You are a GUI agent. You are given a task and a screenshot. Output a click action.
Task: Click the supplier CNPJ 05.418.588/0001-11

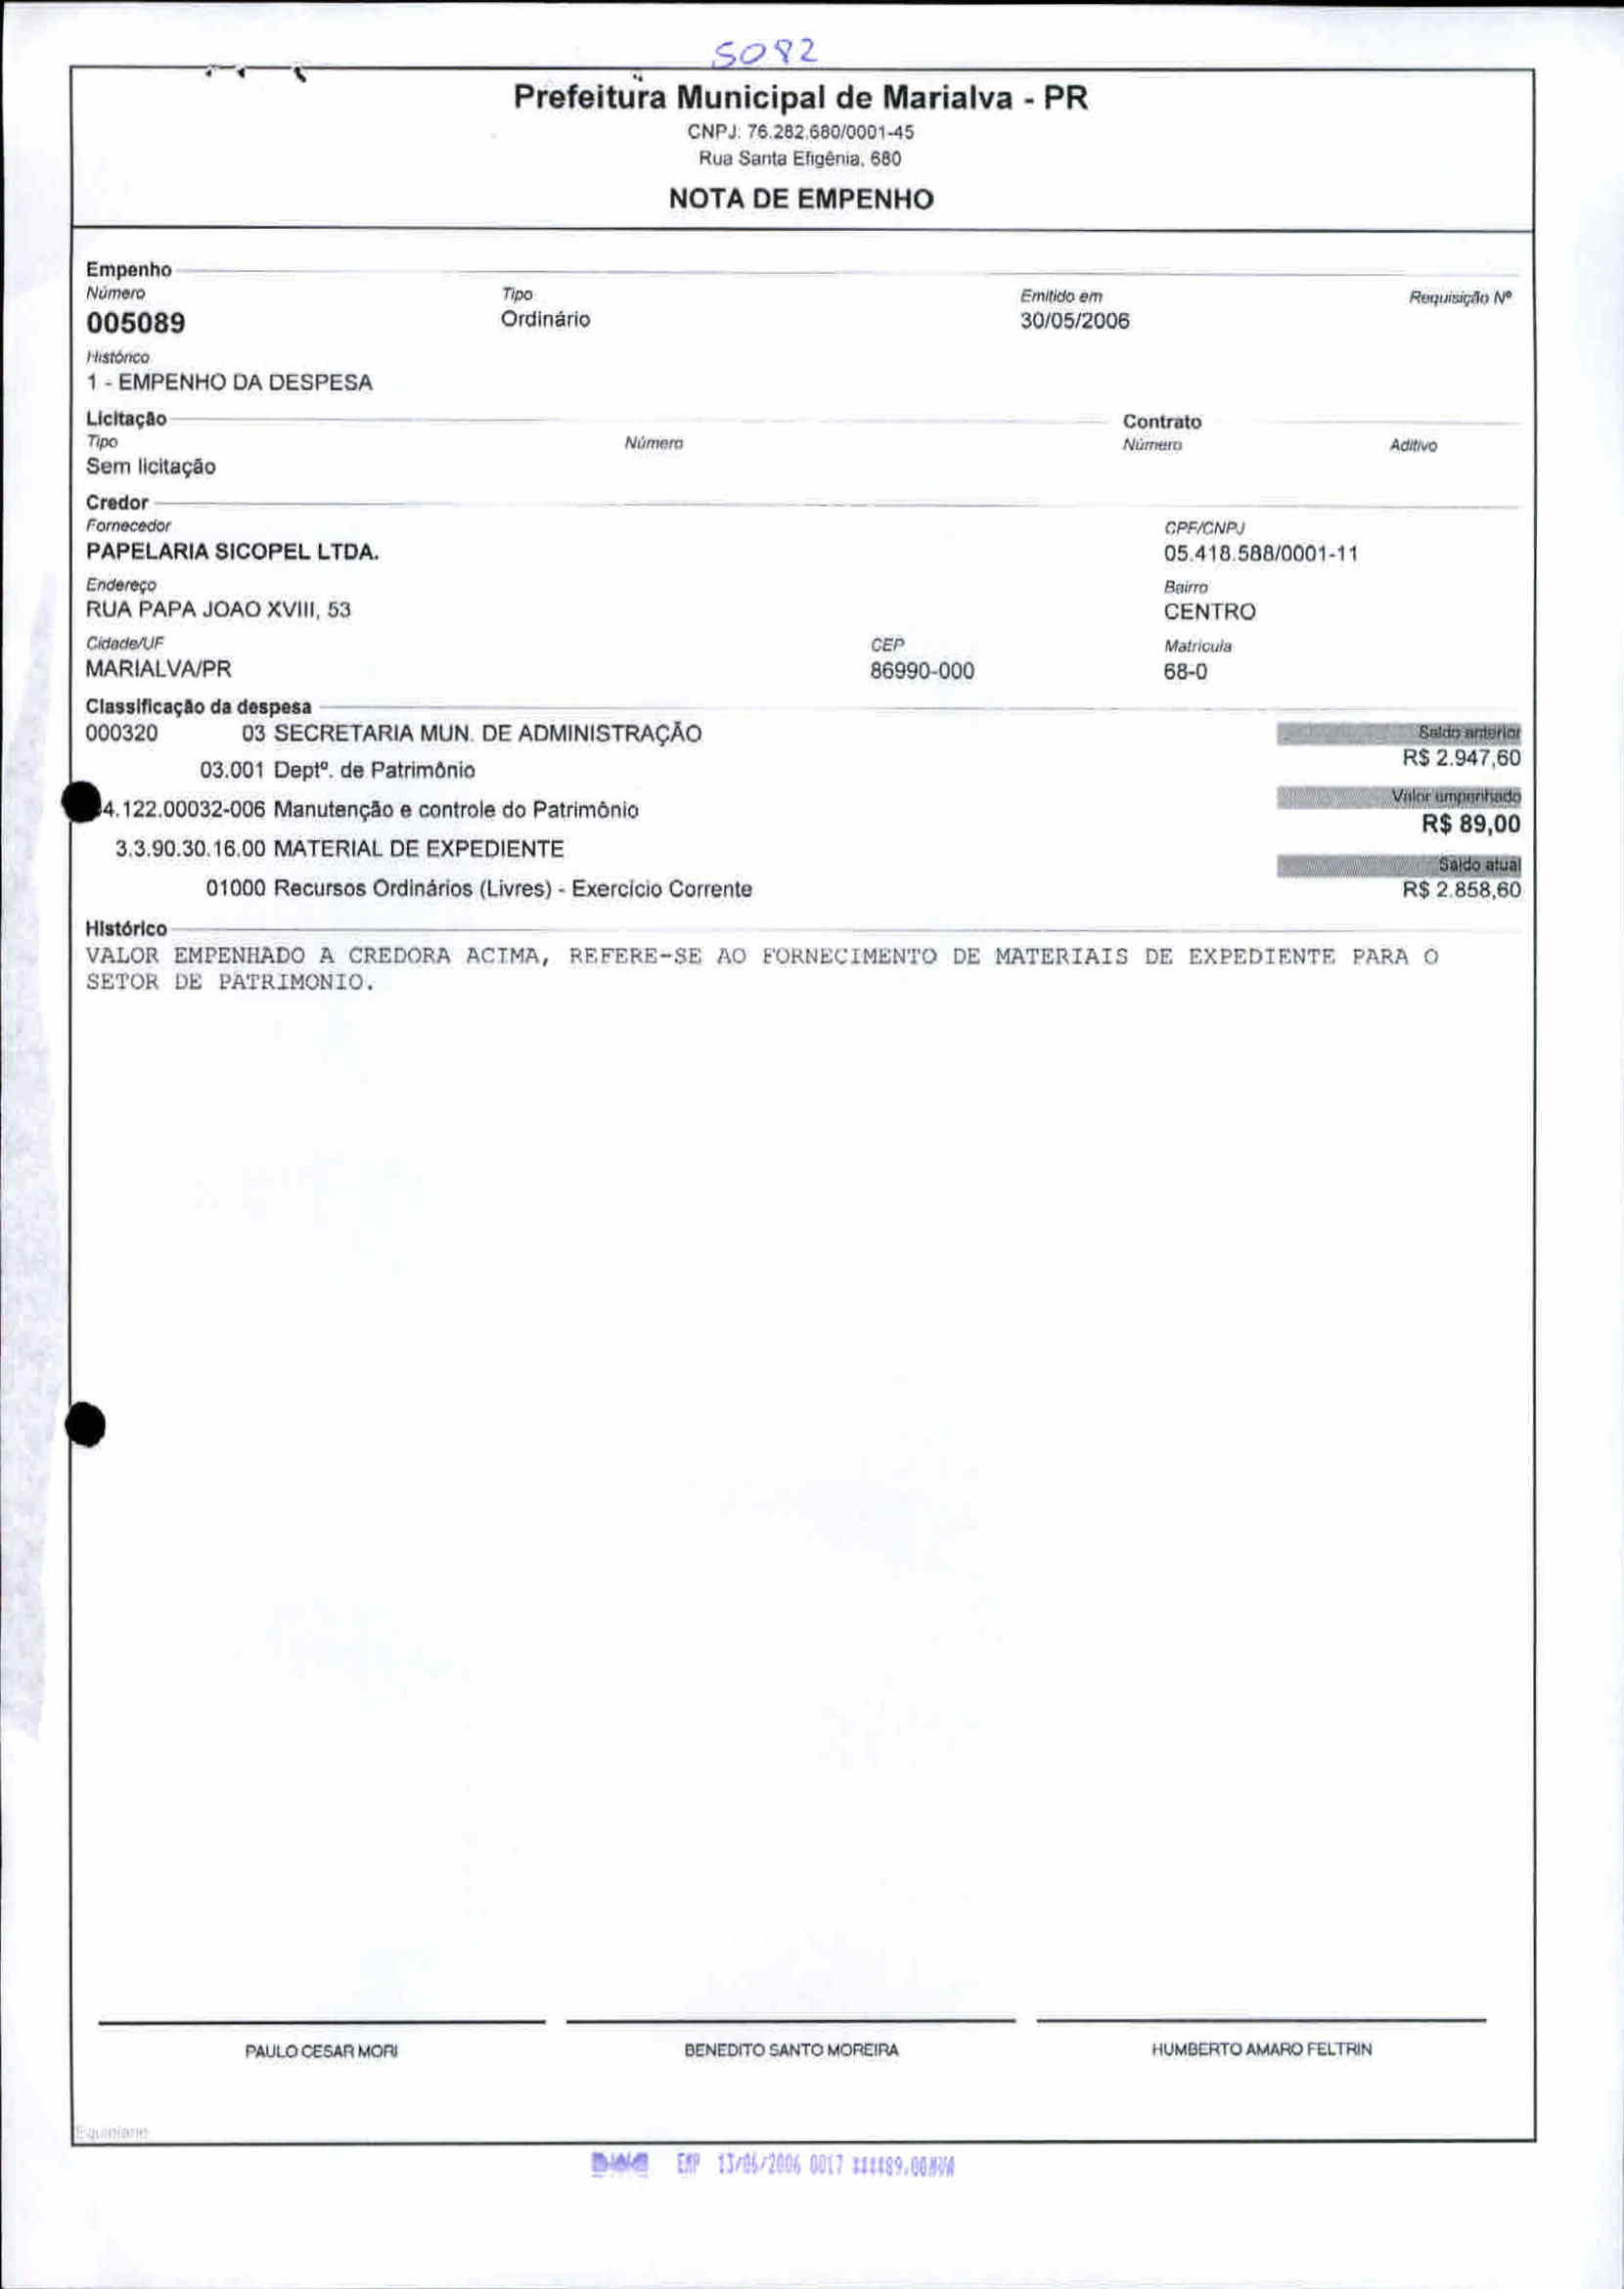tap(1261, 554)
